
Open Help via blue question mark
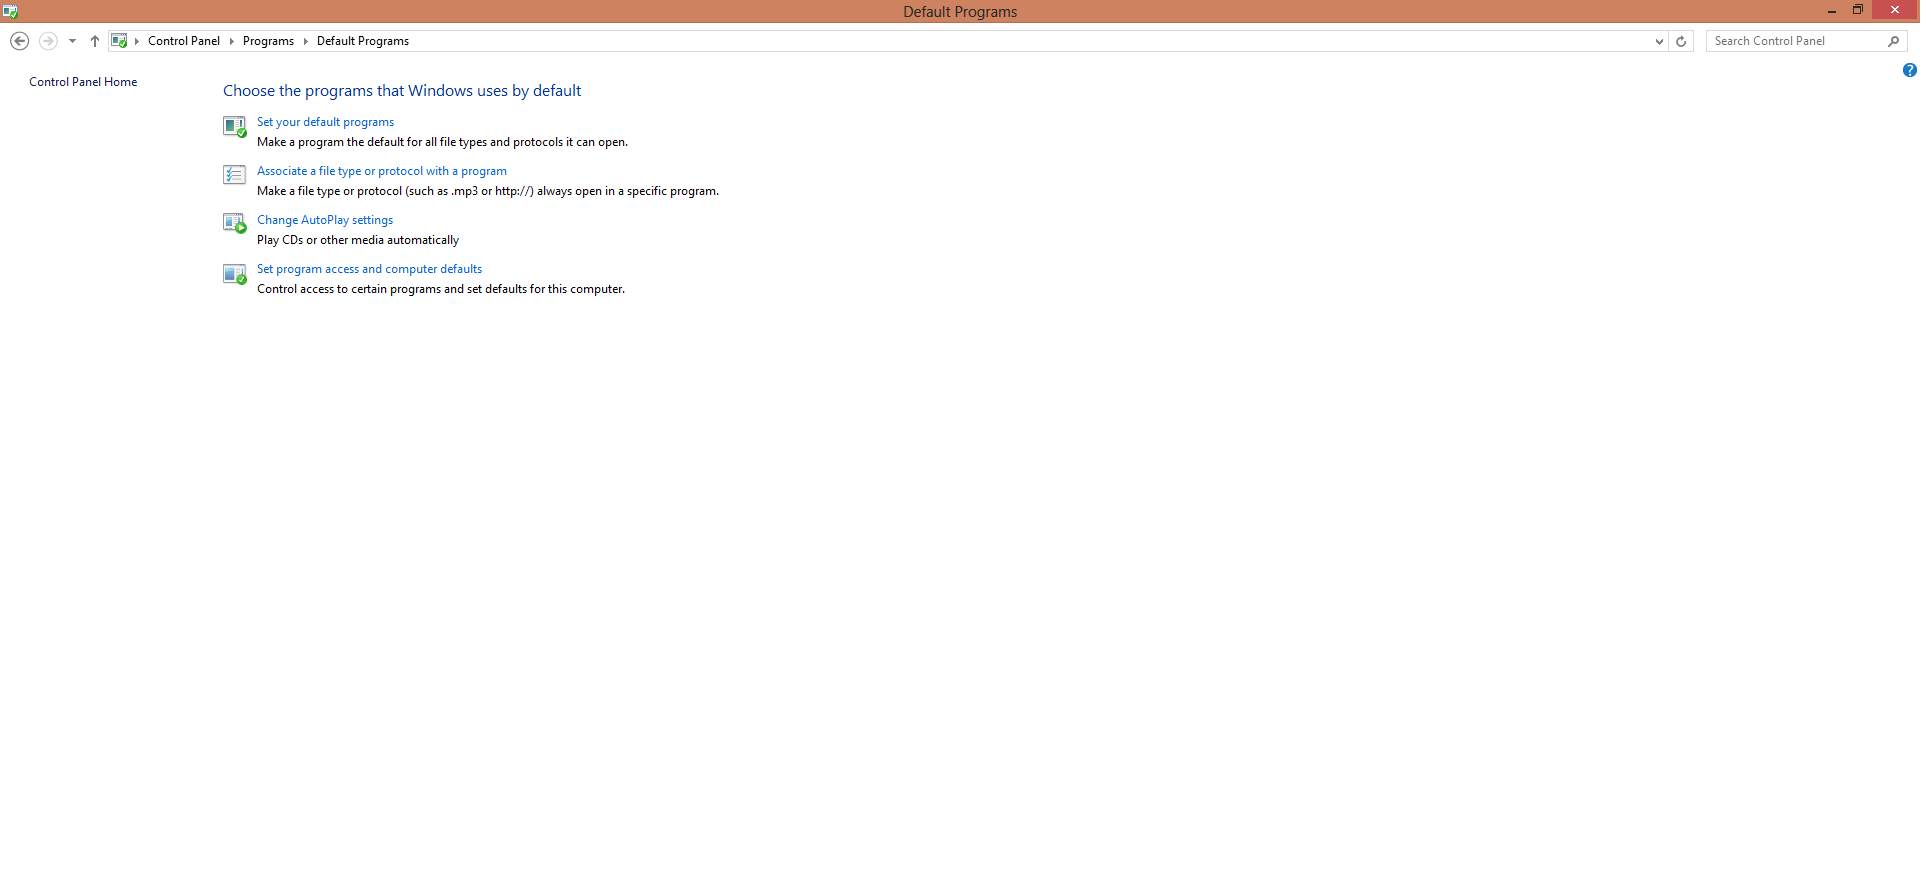click(x=1909, y=70)
